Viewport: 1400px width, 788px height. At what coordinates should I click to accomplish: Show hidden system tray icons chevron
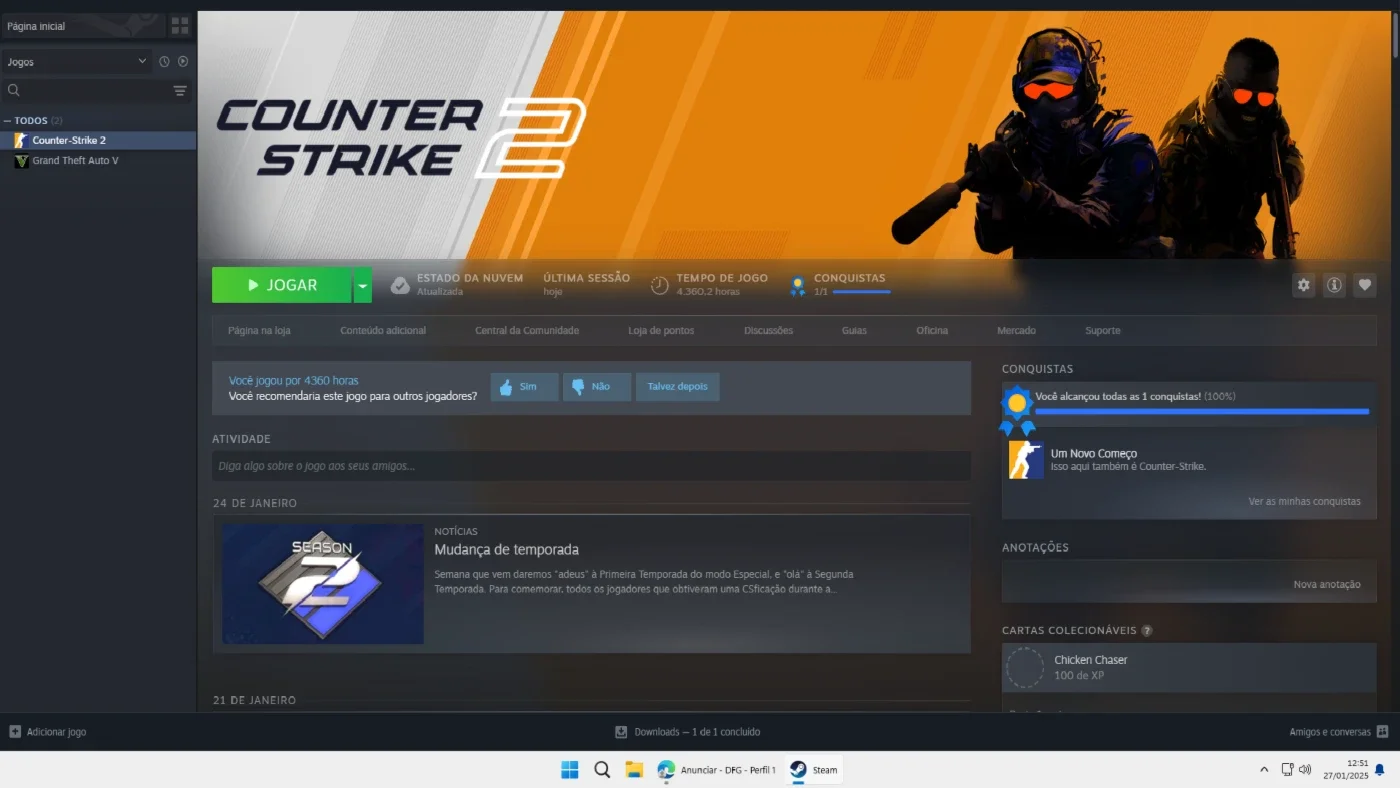point(1264,770)
